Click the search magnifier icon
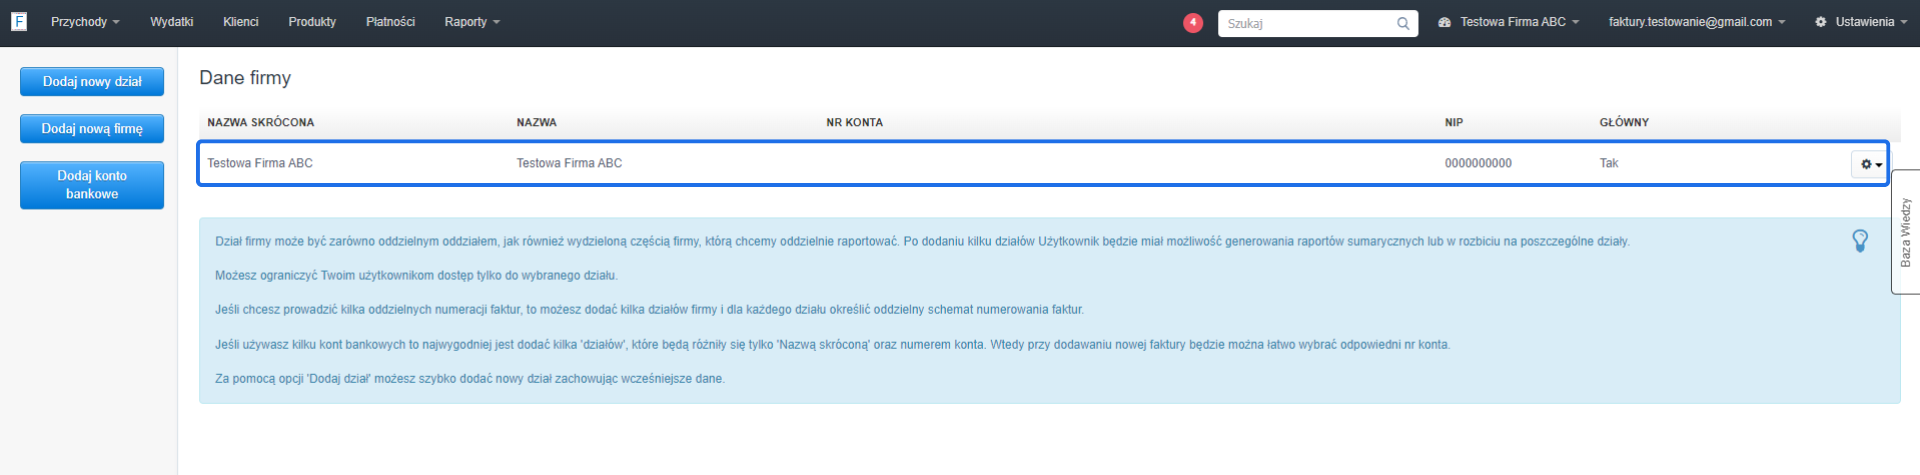Screen dimensions: 1920x475 [1403, 23]
